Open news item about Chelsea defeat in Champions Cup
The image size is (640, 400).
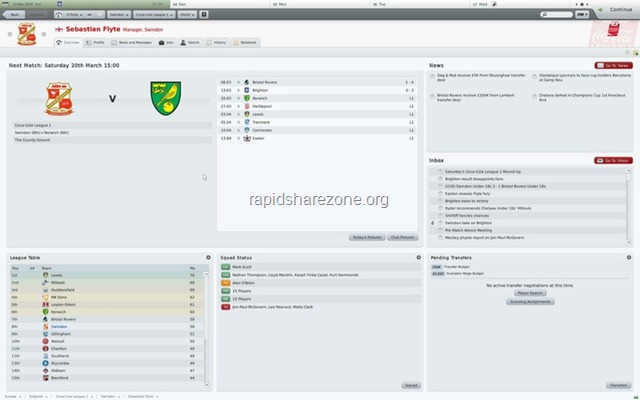[x=582, y=97]
